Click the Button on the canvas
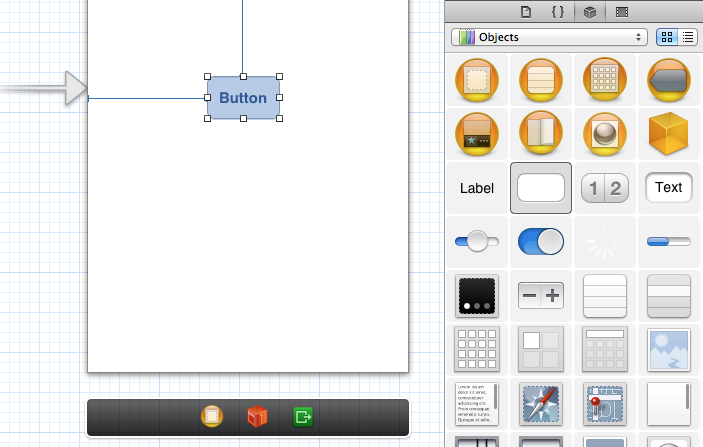 [x=243, y=98]
